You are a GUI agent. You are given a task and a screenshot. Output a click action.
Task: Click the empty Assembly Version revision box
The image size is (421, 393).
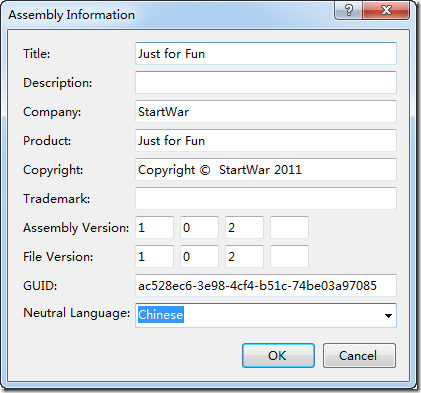coord(289,227)
